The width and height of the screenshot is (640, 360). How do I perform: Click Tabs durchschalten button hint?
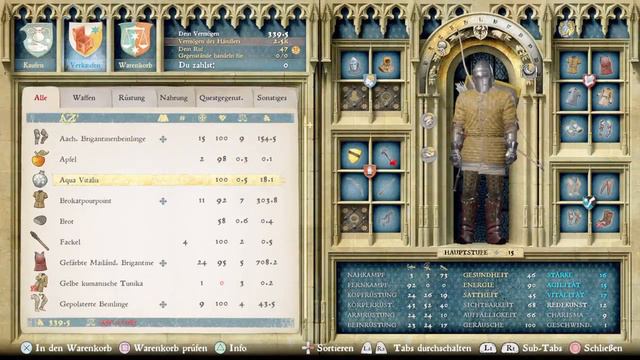tap(416, 348)
